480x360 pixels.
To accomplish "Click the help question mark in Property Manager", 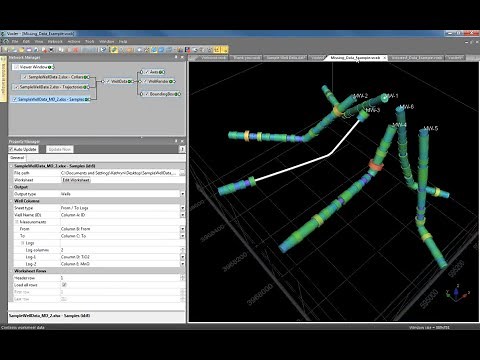I will pos(182,149).
